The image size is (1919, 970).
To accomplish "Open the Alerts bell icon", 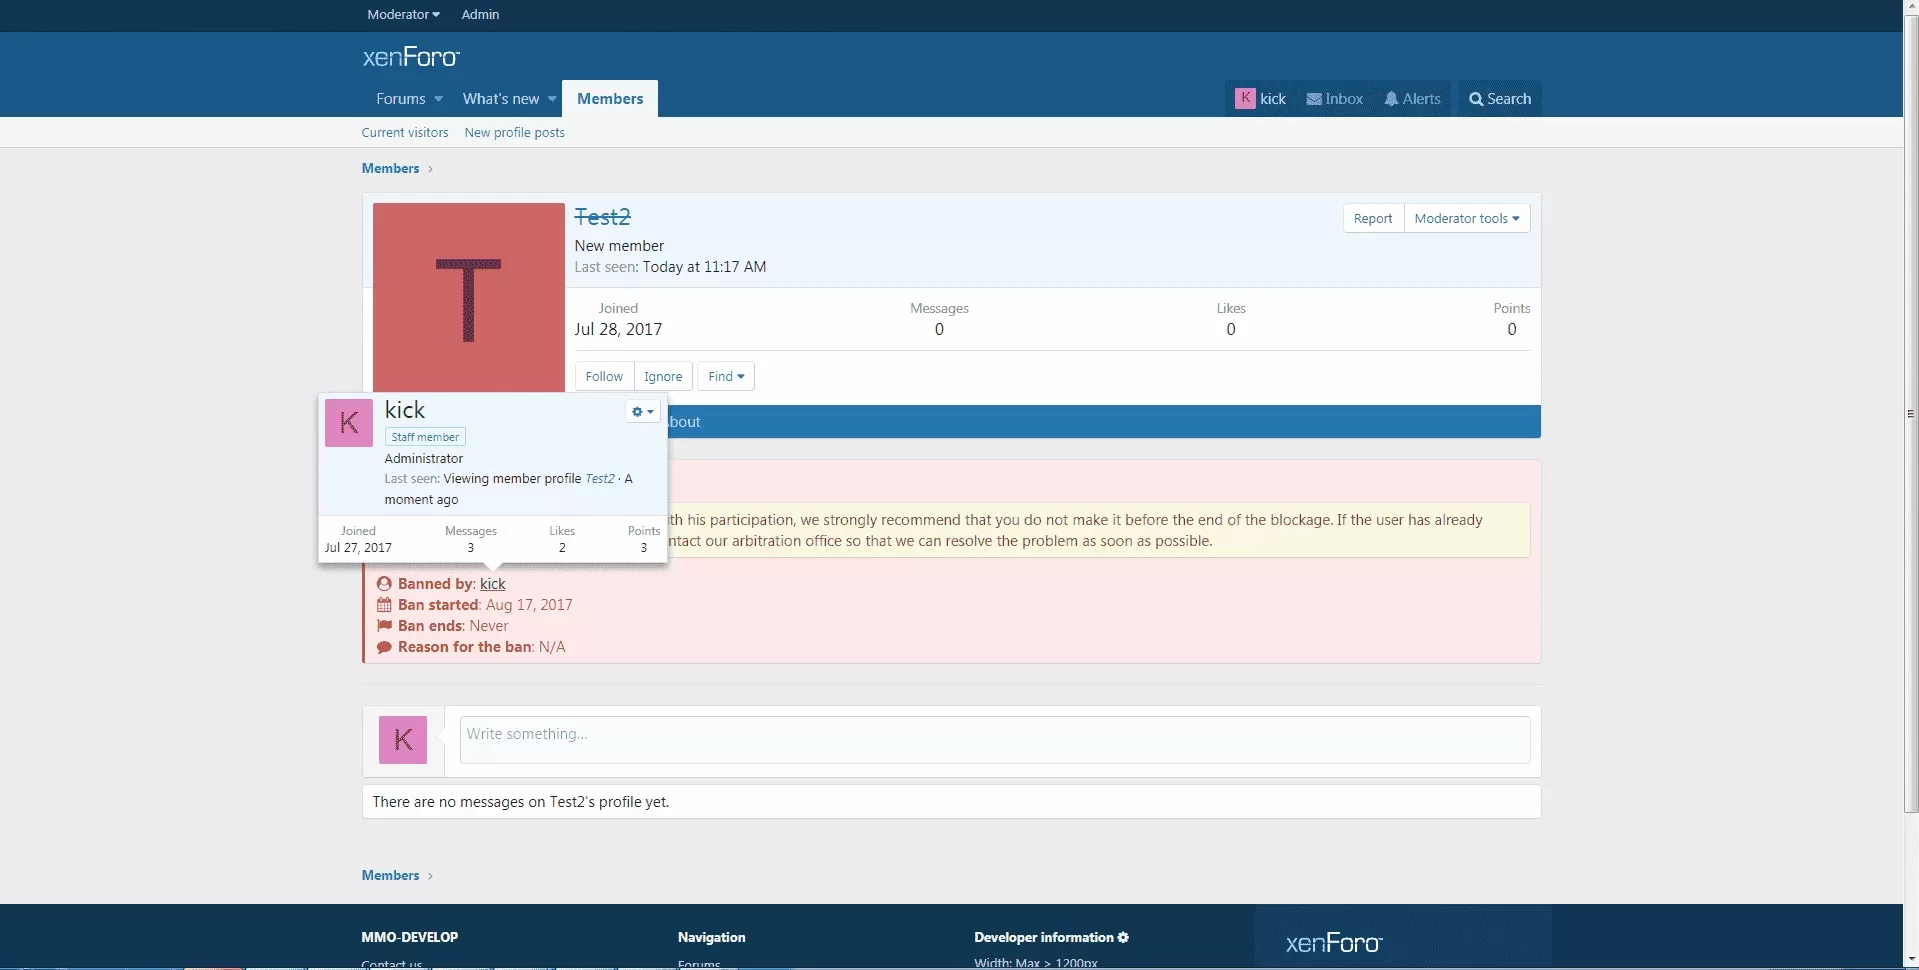I will tap(1391, 99).
